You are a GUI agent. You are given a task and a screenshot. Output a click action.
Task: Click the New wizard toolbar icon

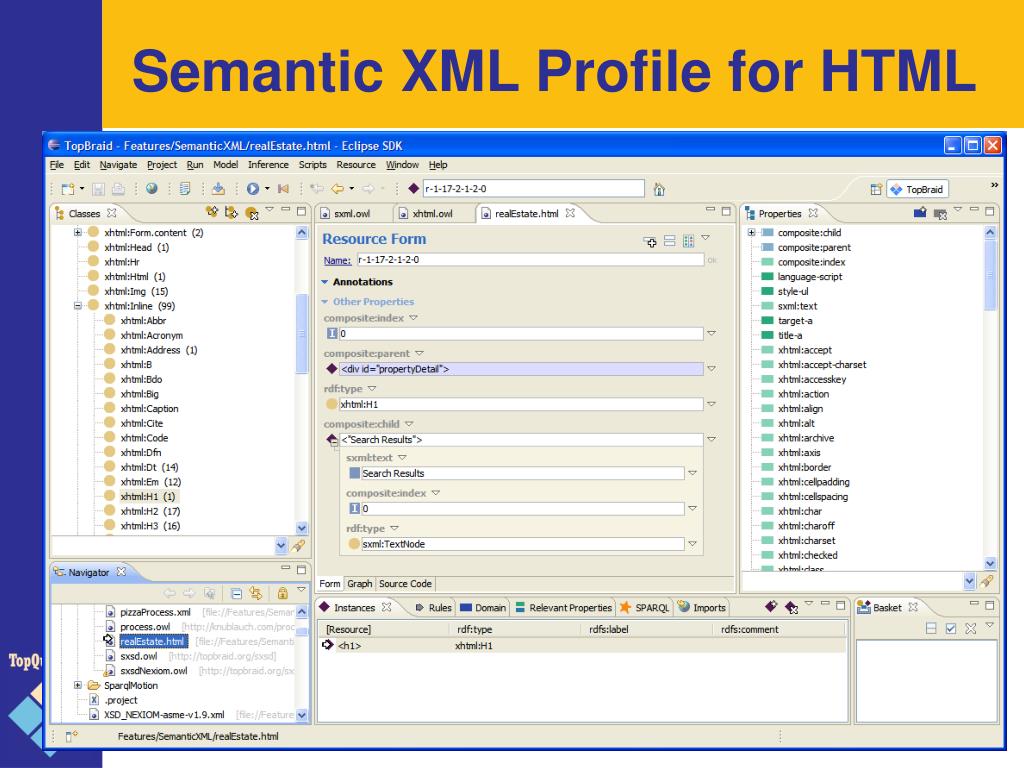click(x=67, y=189)
